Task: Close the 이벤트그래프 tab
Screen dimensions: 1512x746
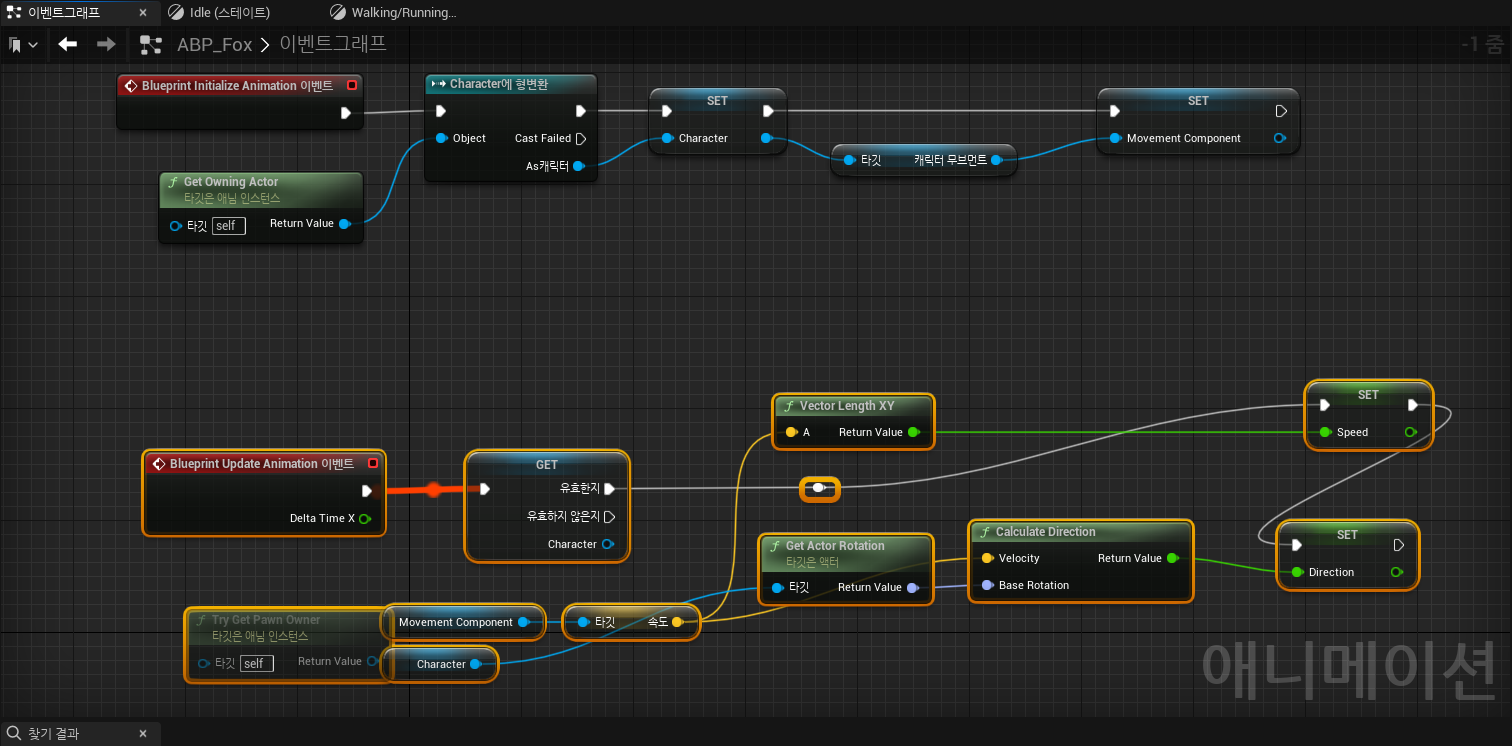Action: (x=142, y=13)
